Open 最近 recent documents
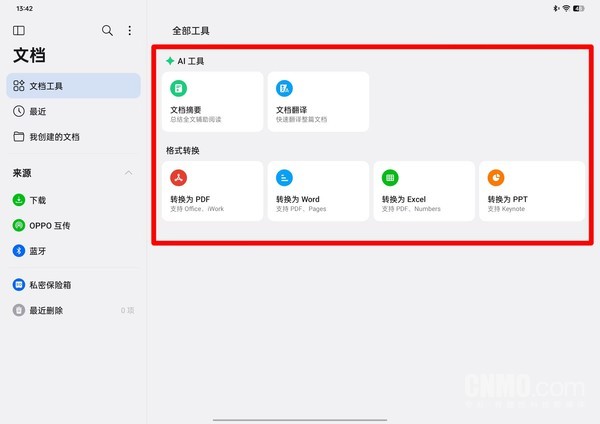 (x=40, y=111)
